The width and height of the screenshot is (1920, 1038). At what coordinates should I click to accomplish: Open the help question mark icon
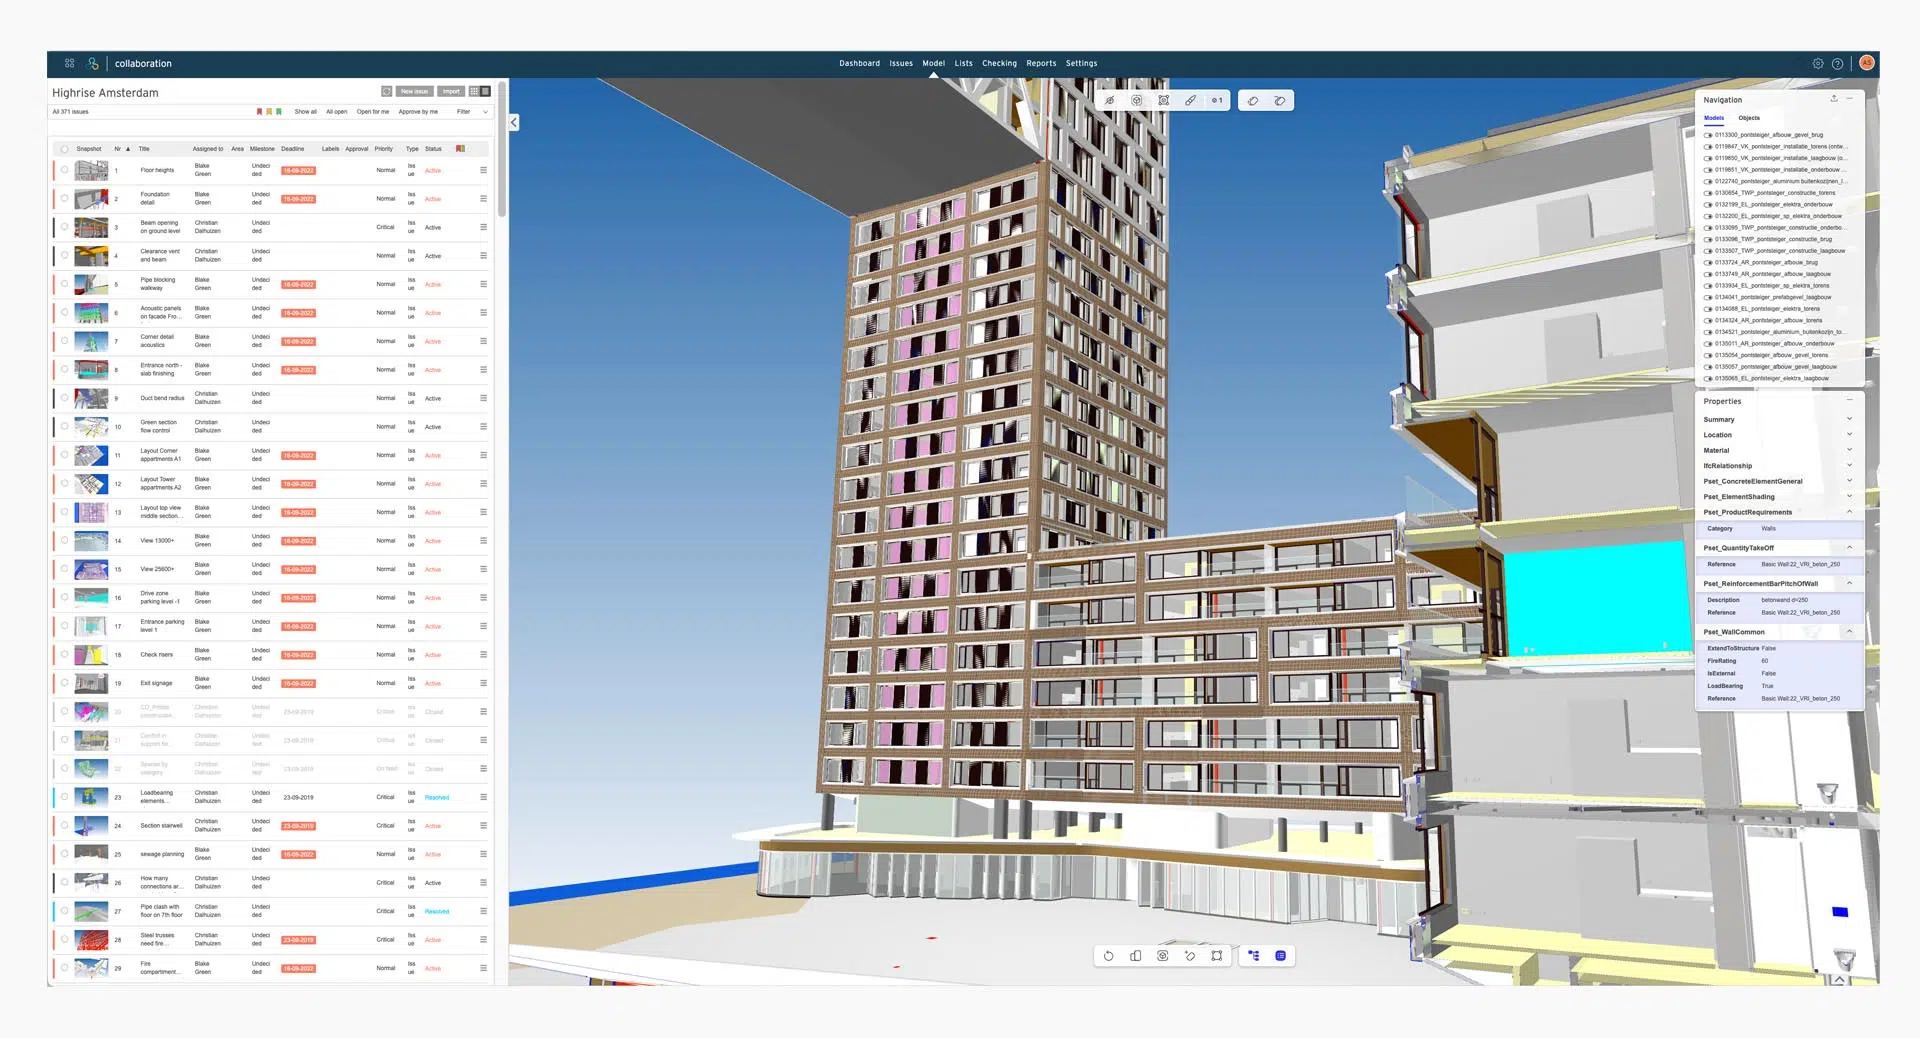click(x=1837, y=64)
